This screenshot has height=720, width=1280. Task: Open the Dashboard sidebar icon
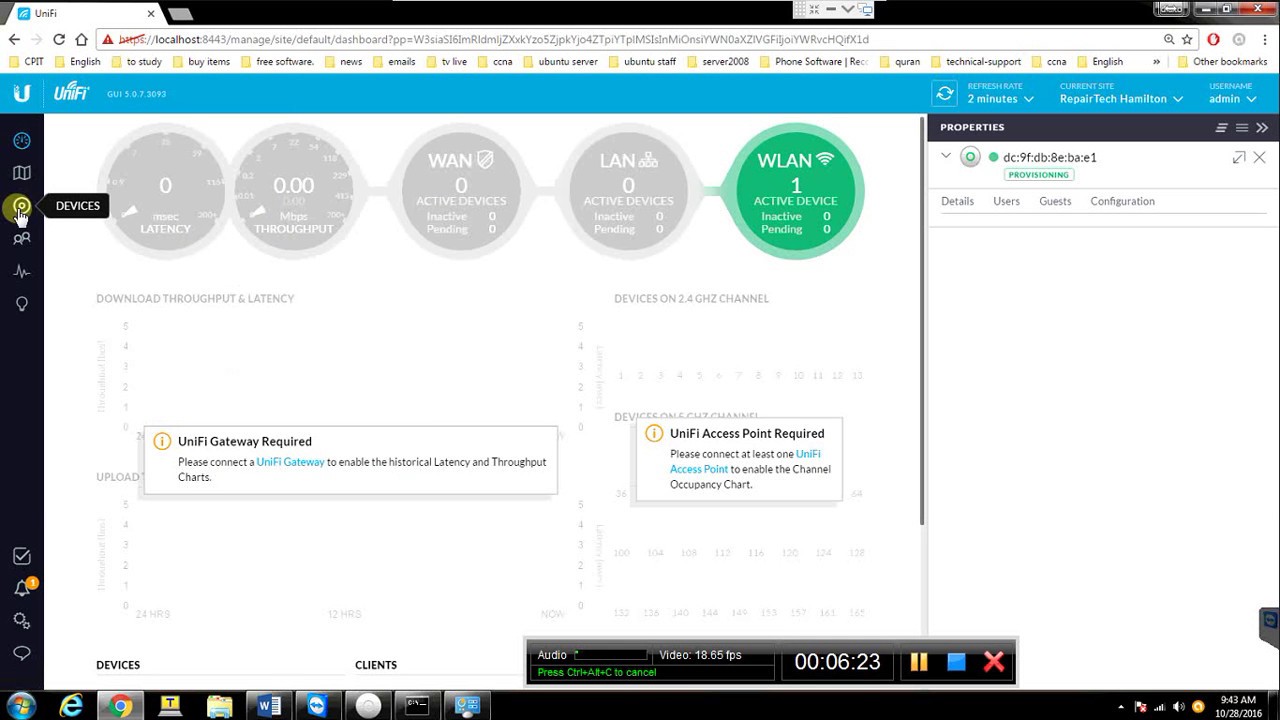click(x=22, y=141)
